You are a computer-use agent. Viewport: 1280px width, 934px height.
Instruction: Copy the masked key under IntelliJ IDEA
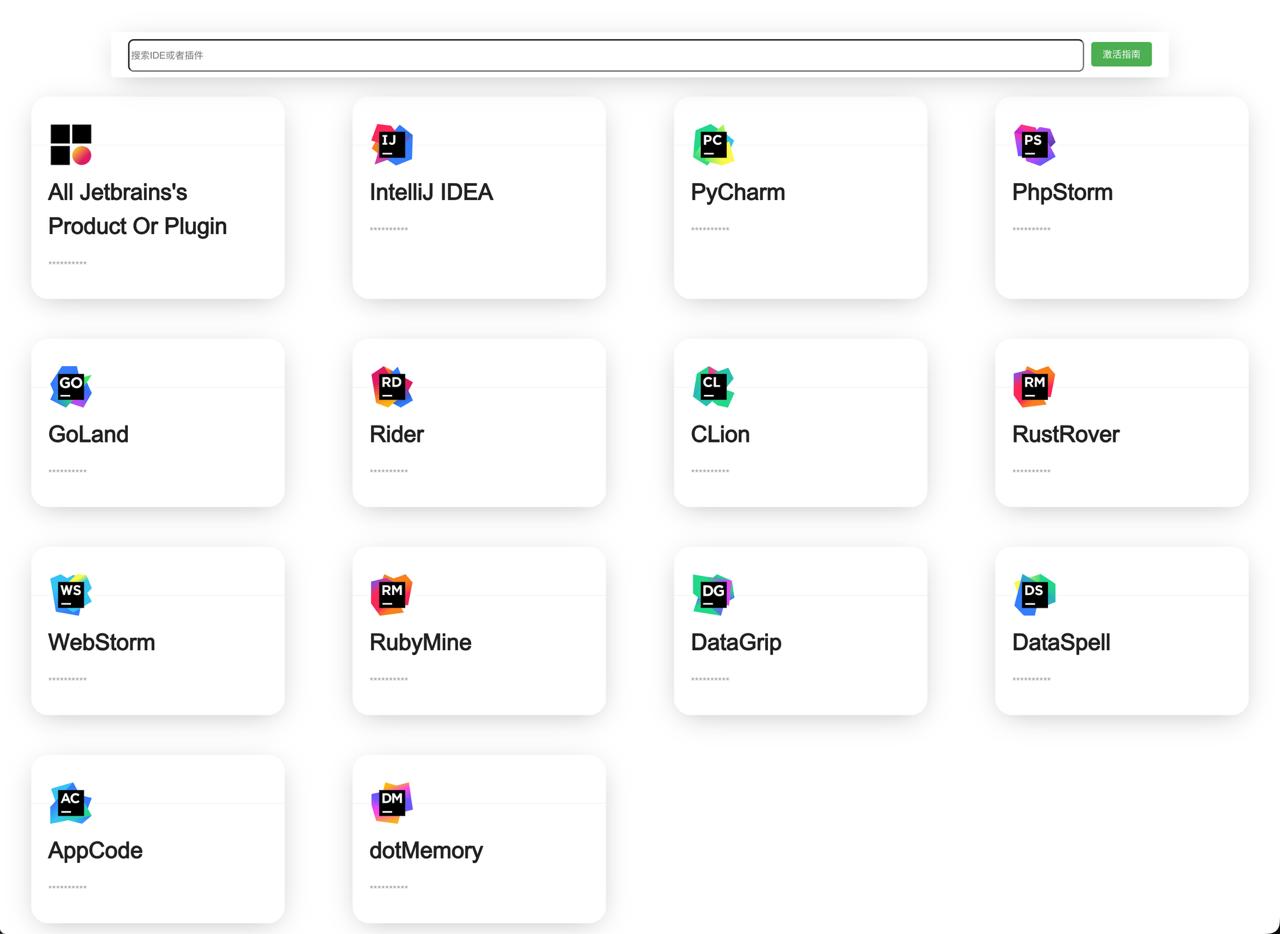[x=389, y=230]
